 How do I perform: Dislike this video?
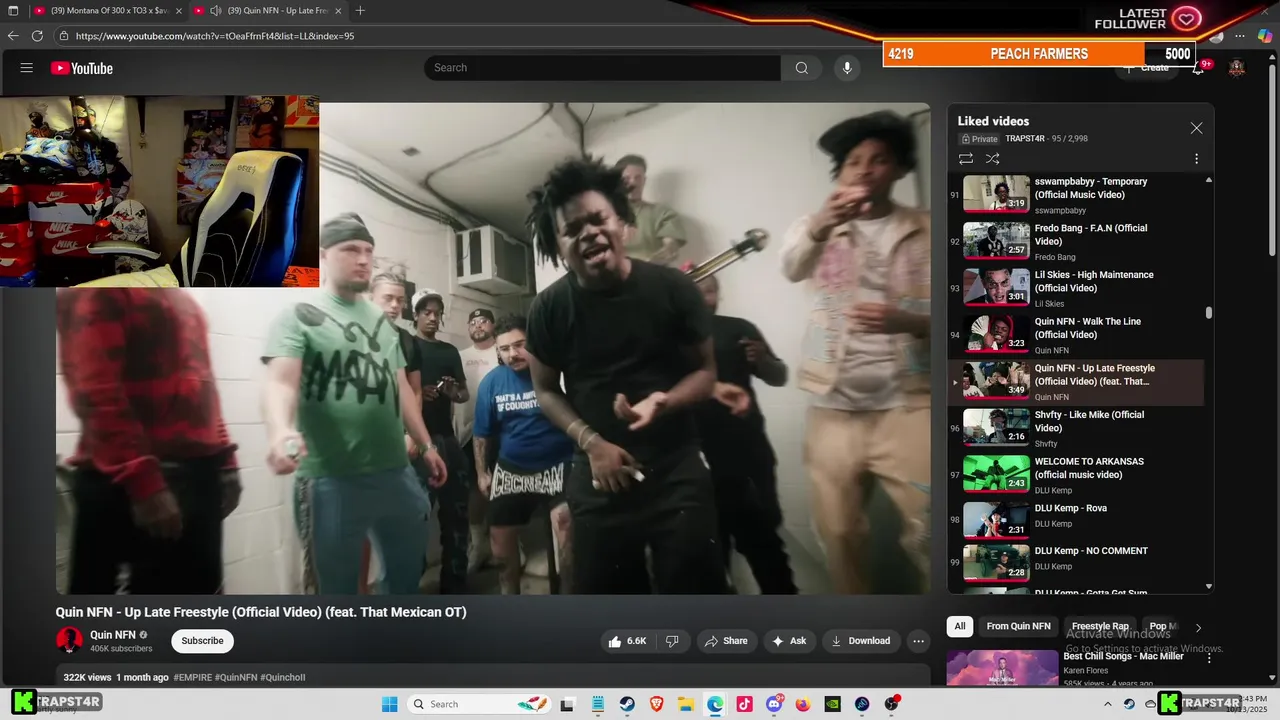coord(672,641)
